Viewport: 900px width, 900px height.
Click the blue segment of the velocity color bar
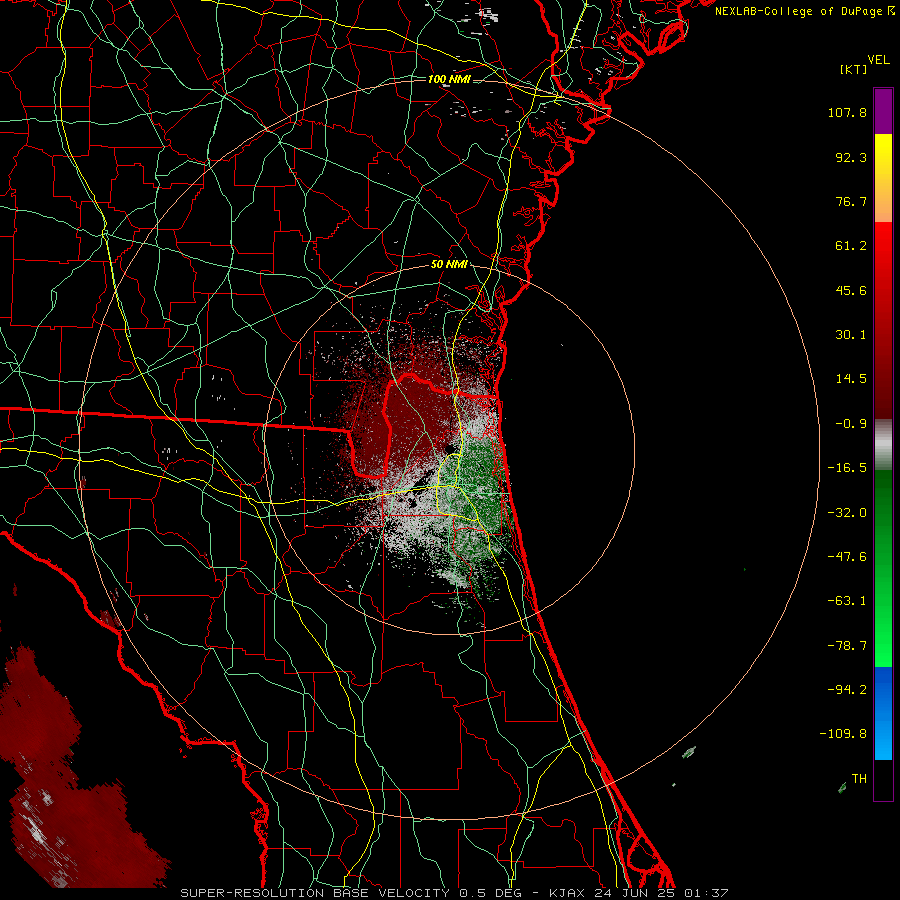pos(883,713)
